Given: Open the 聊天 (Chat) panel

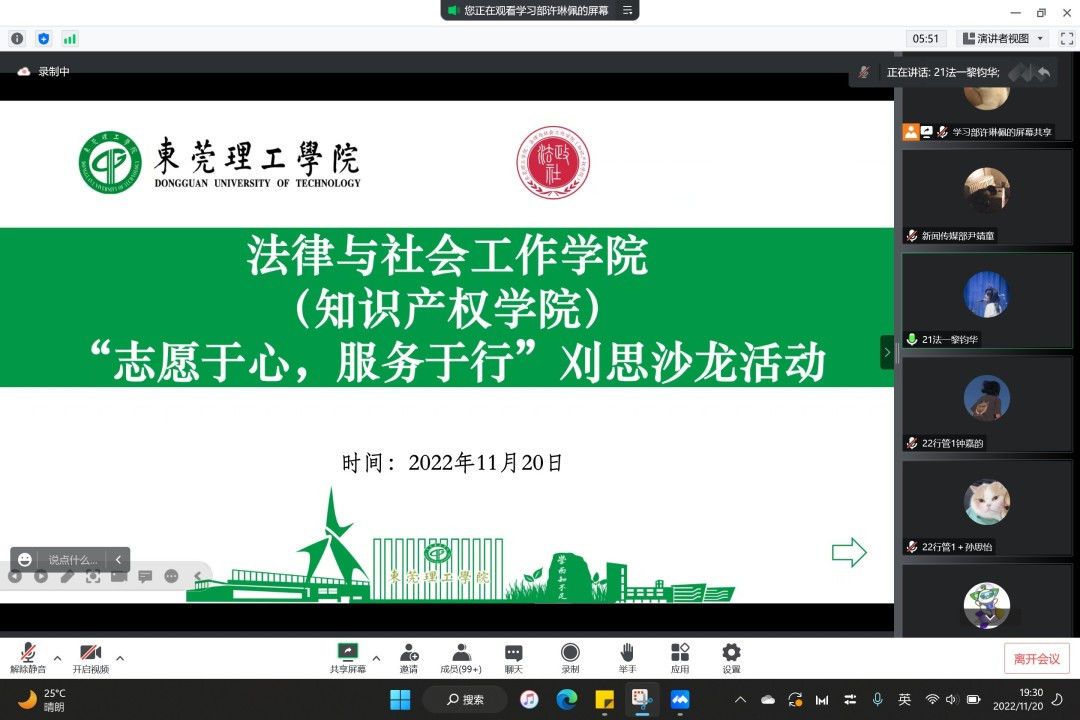Looking at the screenshot, I should pos(513,656).
